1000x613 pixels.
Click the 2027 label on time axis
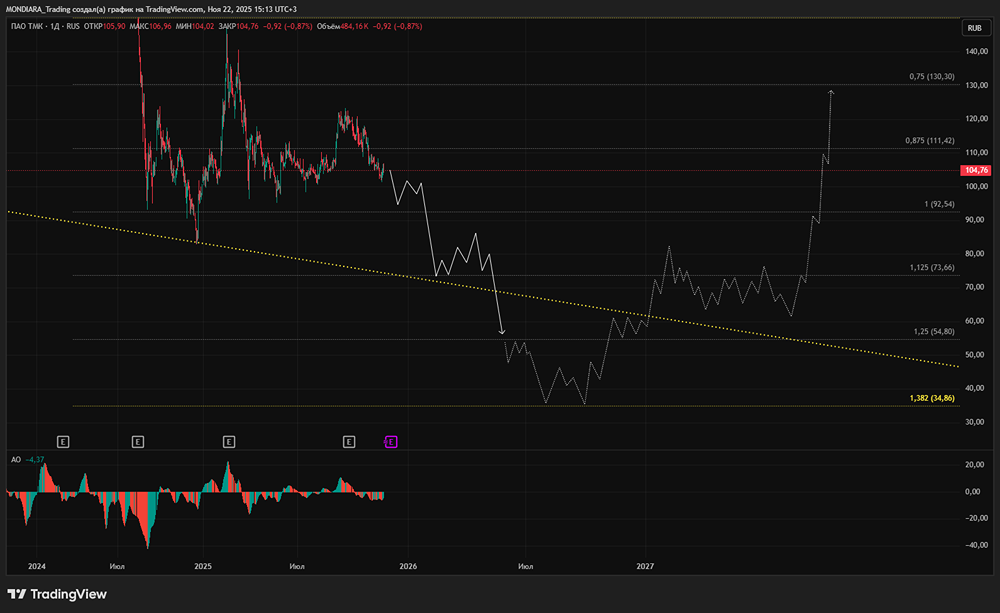tap(645, 566)
